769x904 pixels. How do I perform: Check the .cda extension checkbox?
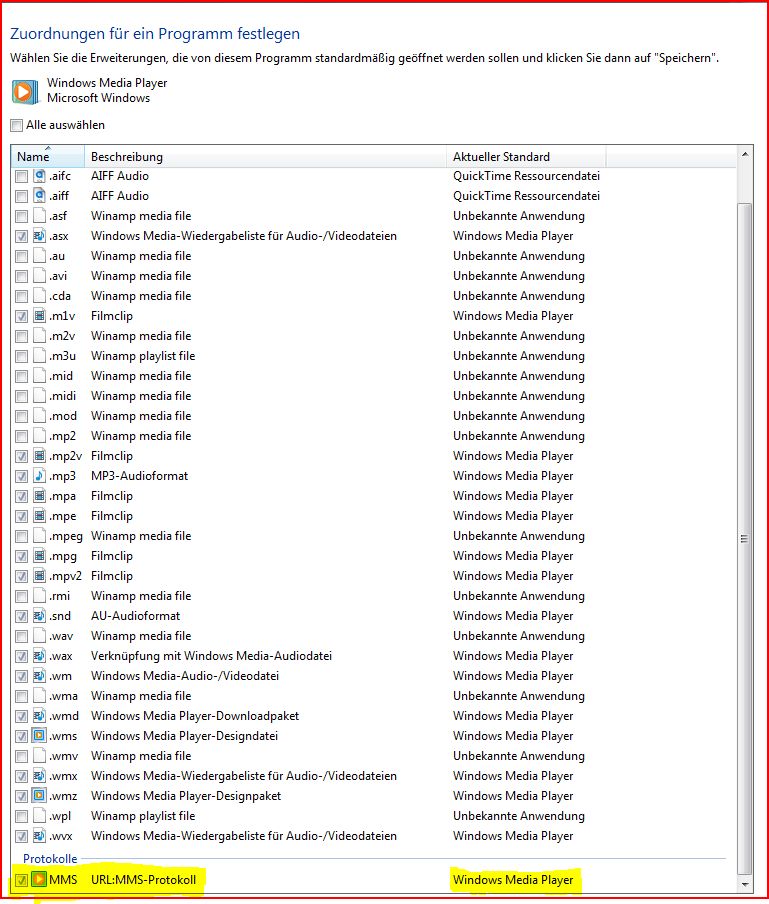tap(21, 296)
